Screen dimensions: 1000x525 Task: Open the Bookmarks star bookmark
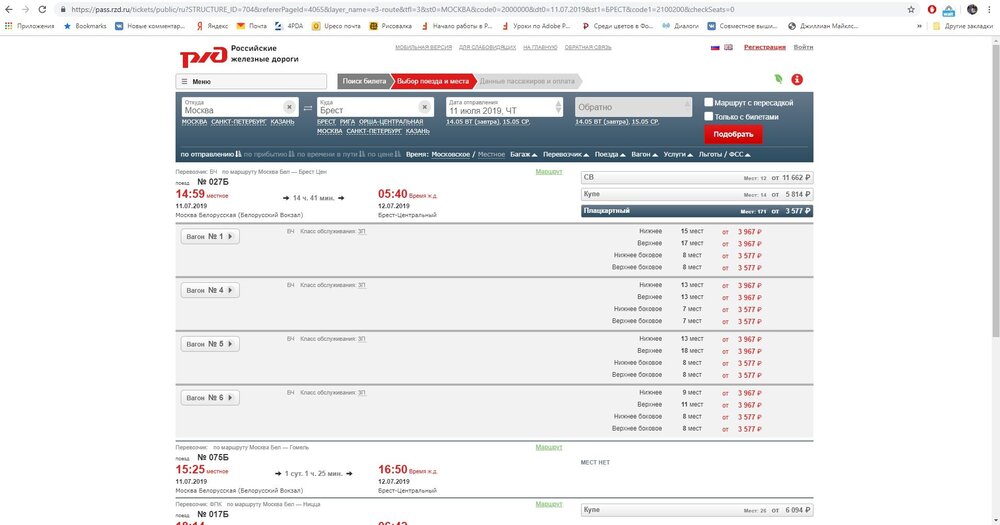click(x=85, y=26)
